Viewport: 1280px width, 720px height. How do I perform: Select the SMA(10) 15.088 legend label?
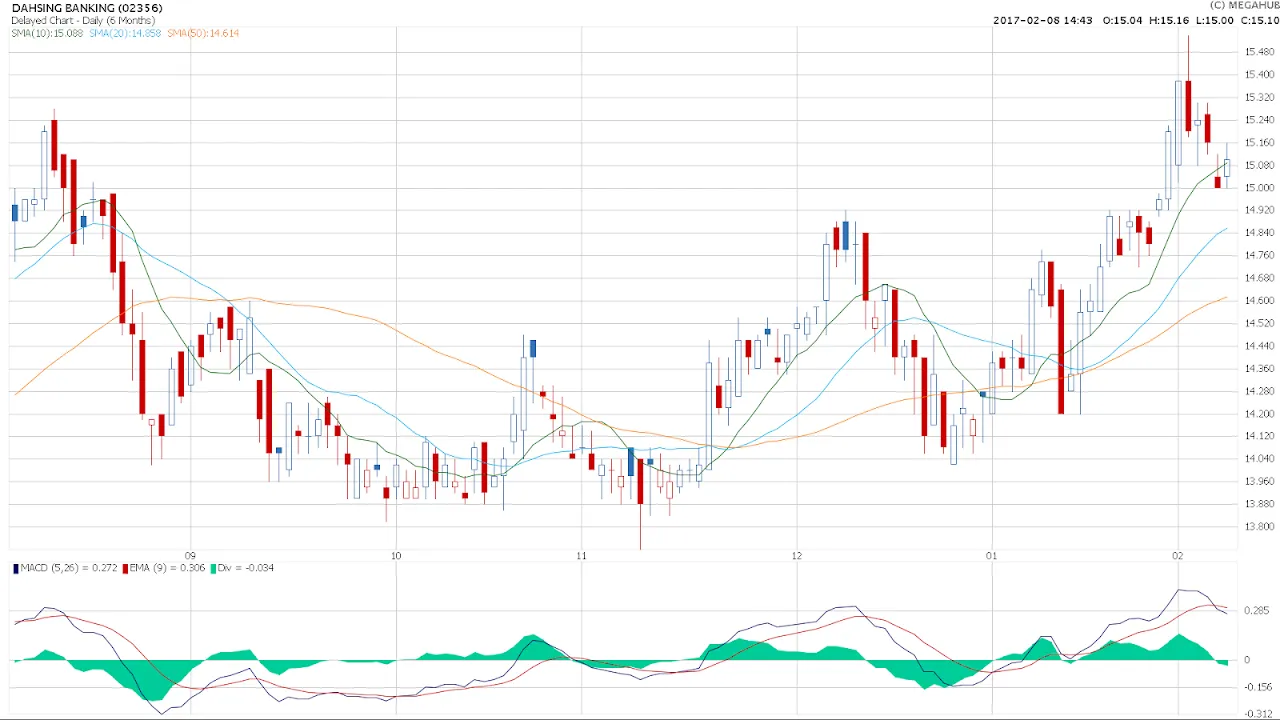tap(47, 33)
